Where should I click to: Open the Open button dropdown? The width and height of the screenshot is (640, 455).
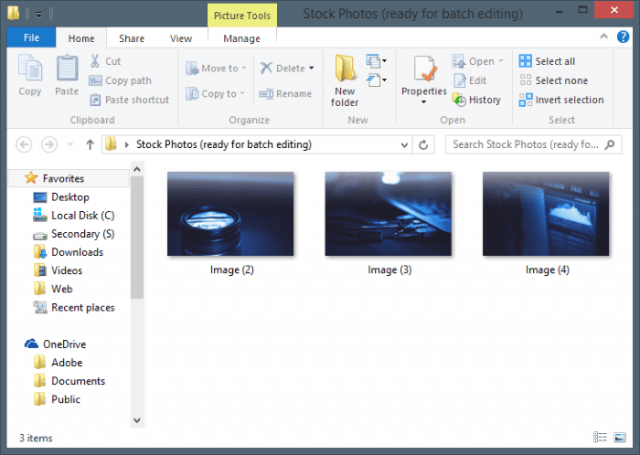(500, 61)
